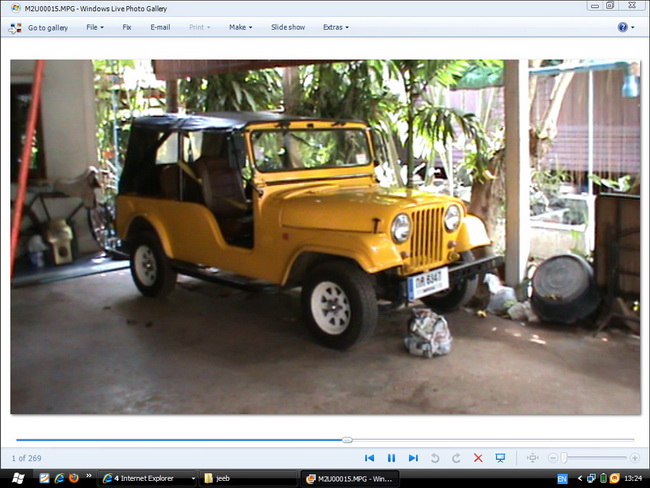Expand the Extras dropdown menu
Image resolution: width=650 pixels, height=488 pixels.
click(335, 27)
